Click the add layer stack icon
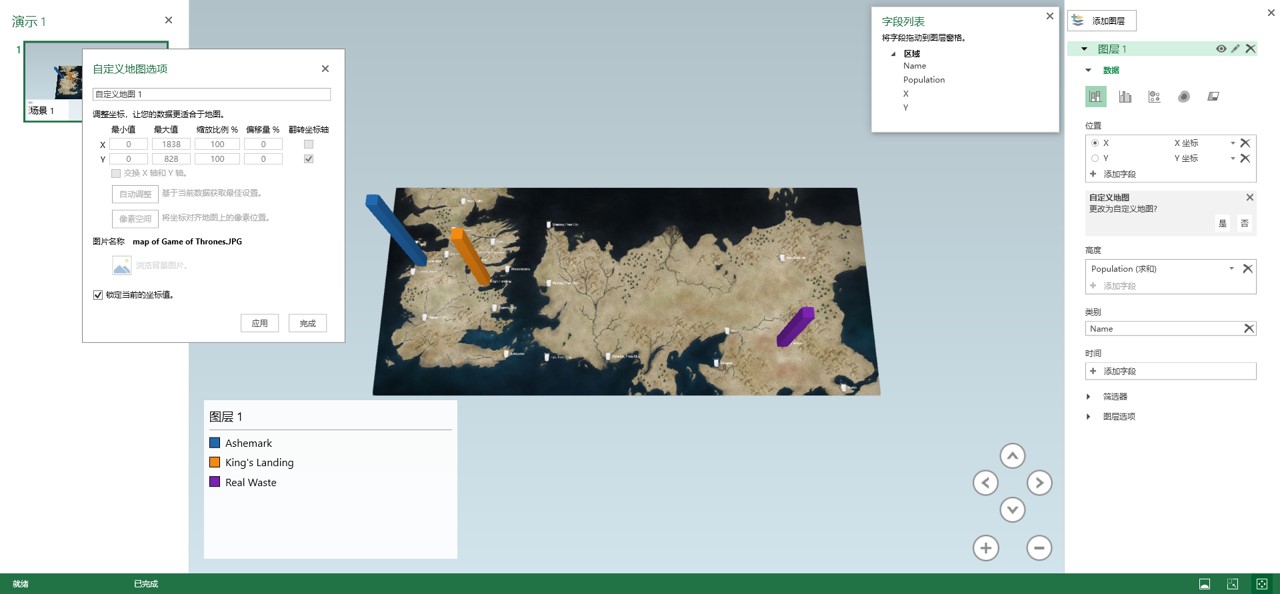Image resolution: width=1280 pixels, height=594 pixels. pyautogui.click(x=1078, y=20)
